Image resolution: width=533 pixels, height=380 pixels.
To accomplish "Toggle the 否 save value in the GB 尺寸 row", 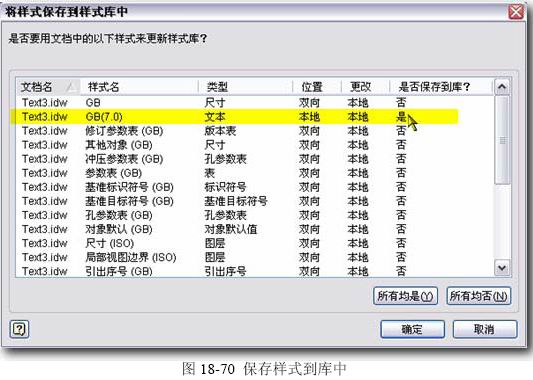I will click(x=401, y=103).
